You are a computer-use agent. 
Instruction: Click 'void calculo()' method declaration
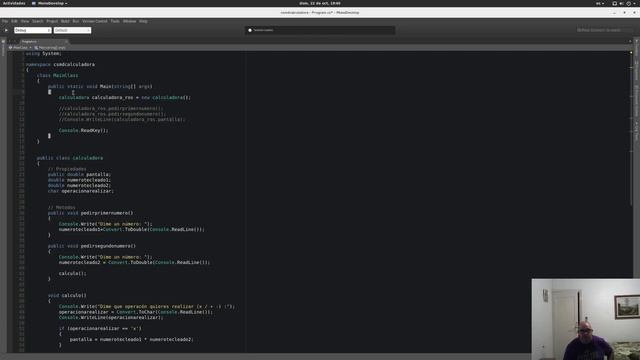point(67,296)
